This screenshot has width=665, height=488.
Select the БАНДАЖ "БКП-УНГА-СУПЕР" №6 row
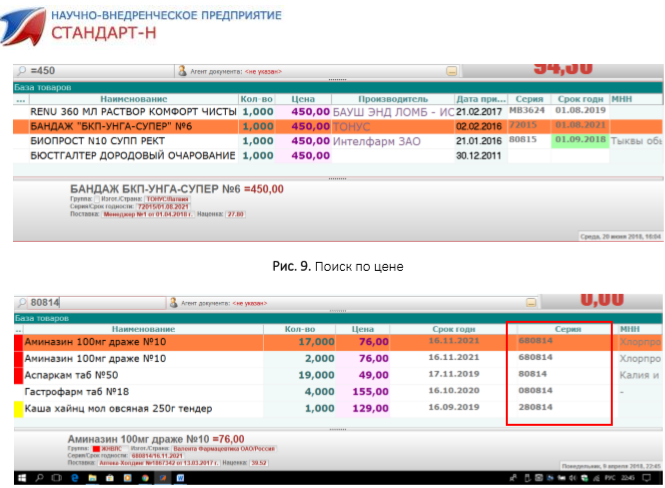tap(338, 126)
